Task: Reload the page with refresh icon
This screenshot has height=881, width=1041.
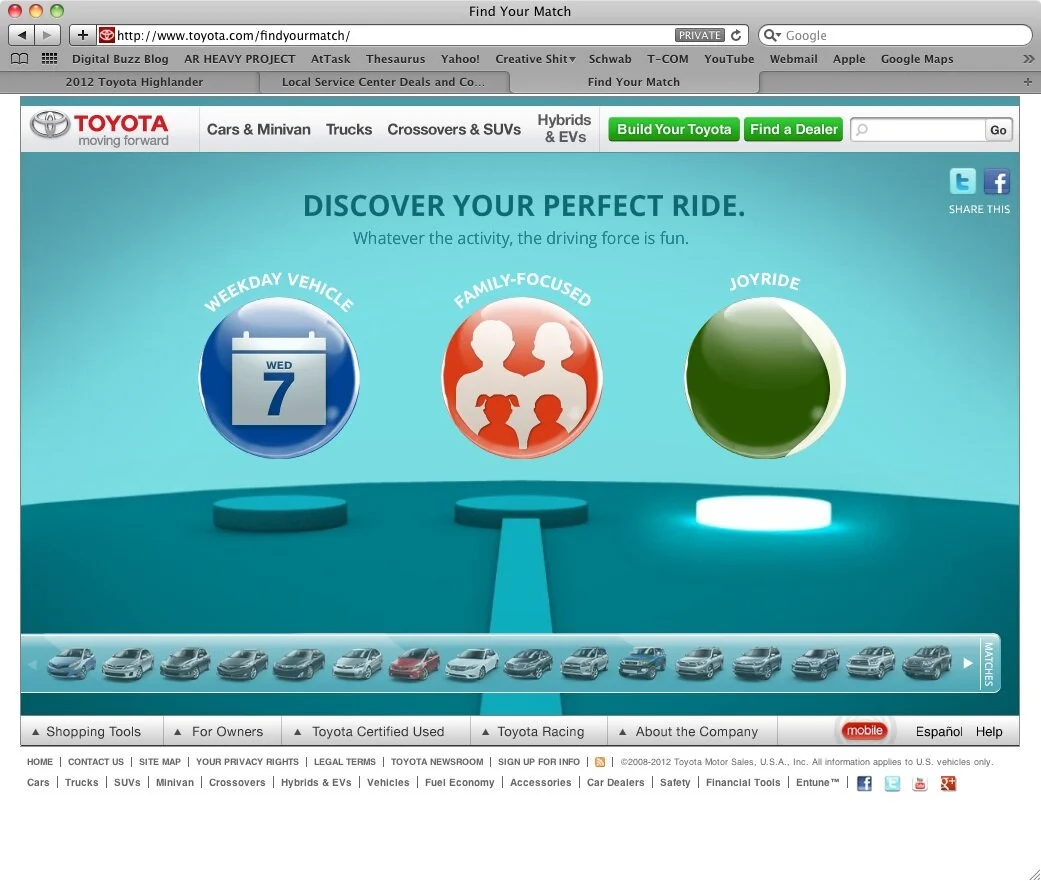Action: tap(736, 35)
